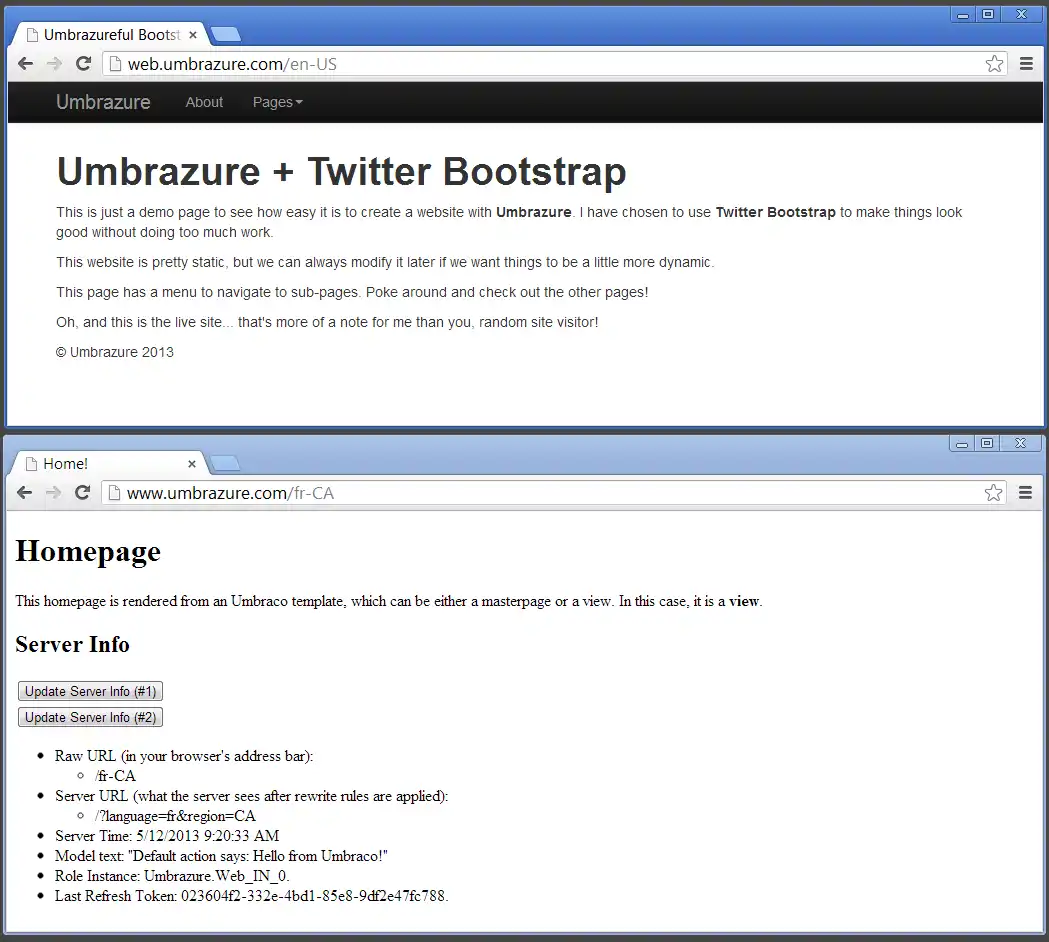Click the Last Refresh Token entry
Screen dimensions: 1049x942
coord(252,897)
